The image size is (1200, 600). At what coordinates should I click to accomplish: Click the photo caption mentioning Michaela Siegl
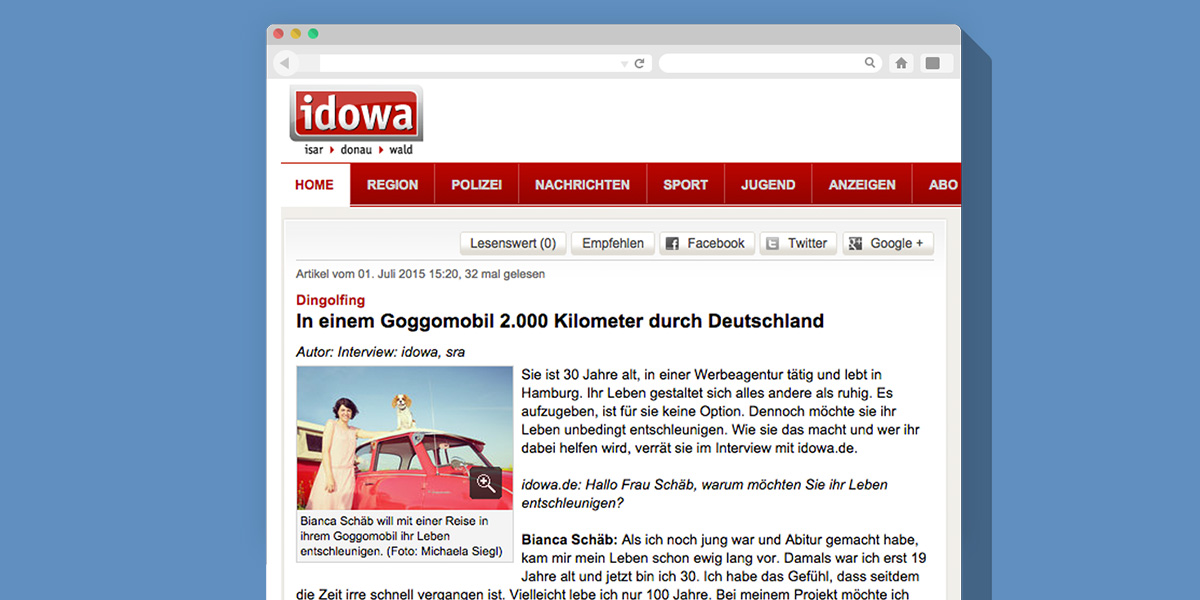click(x=404, y=536)
